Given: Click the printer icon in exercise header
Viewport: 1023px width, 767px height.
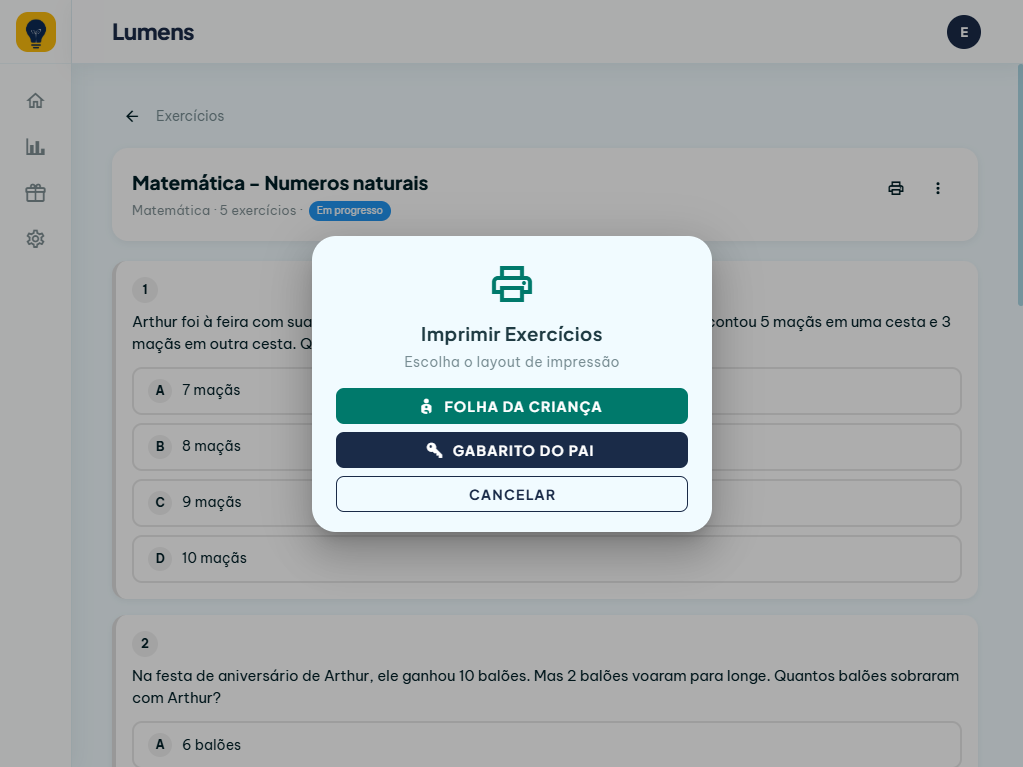Looking at the screenshot, I should (x=896, y=188).
